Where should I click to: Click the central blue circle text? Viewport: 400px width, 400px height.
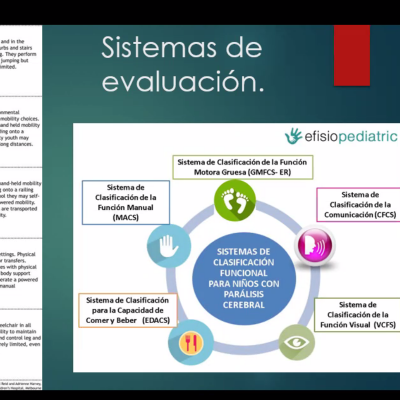click(244, 278)
